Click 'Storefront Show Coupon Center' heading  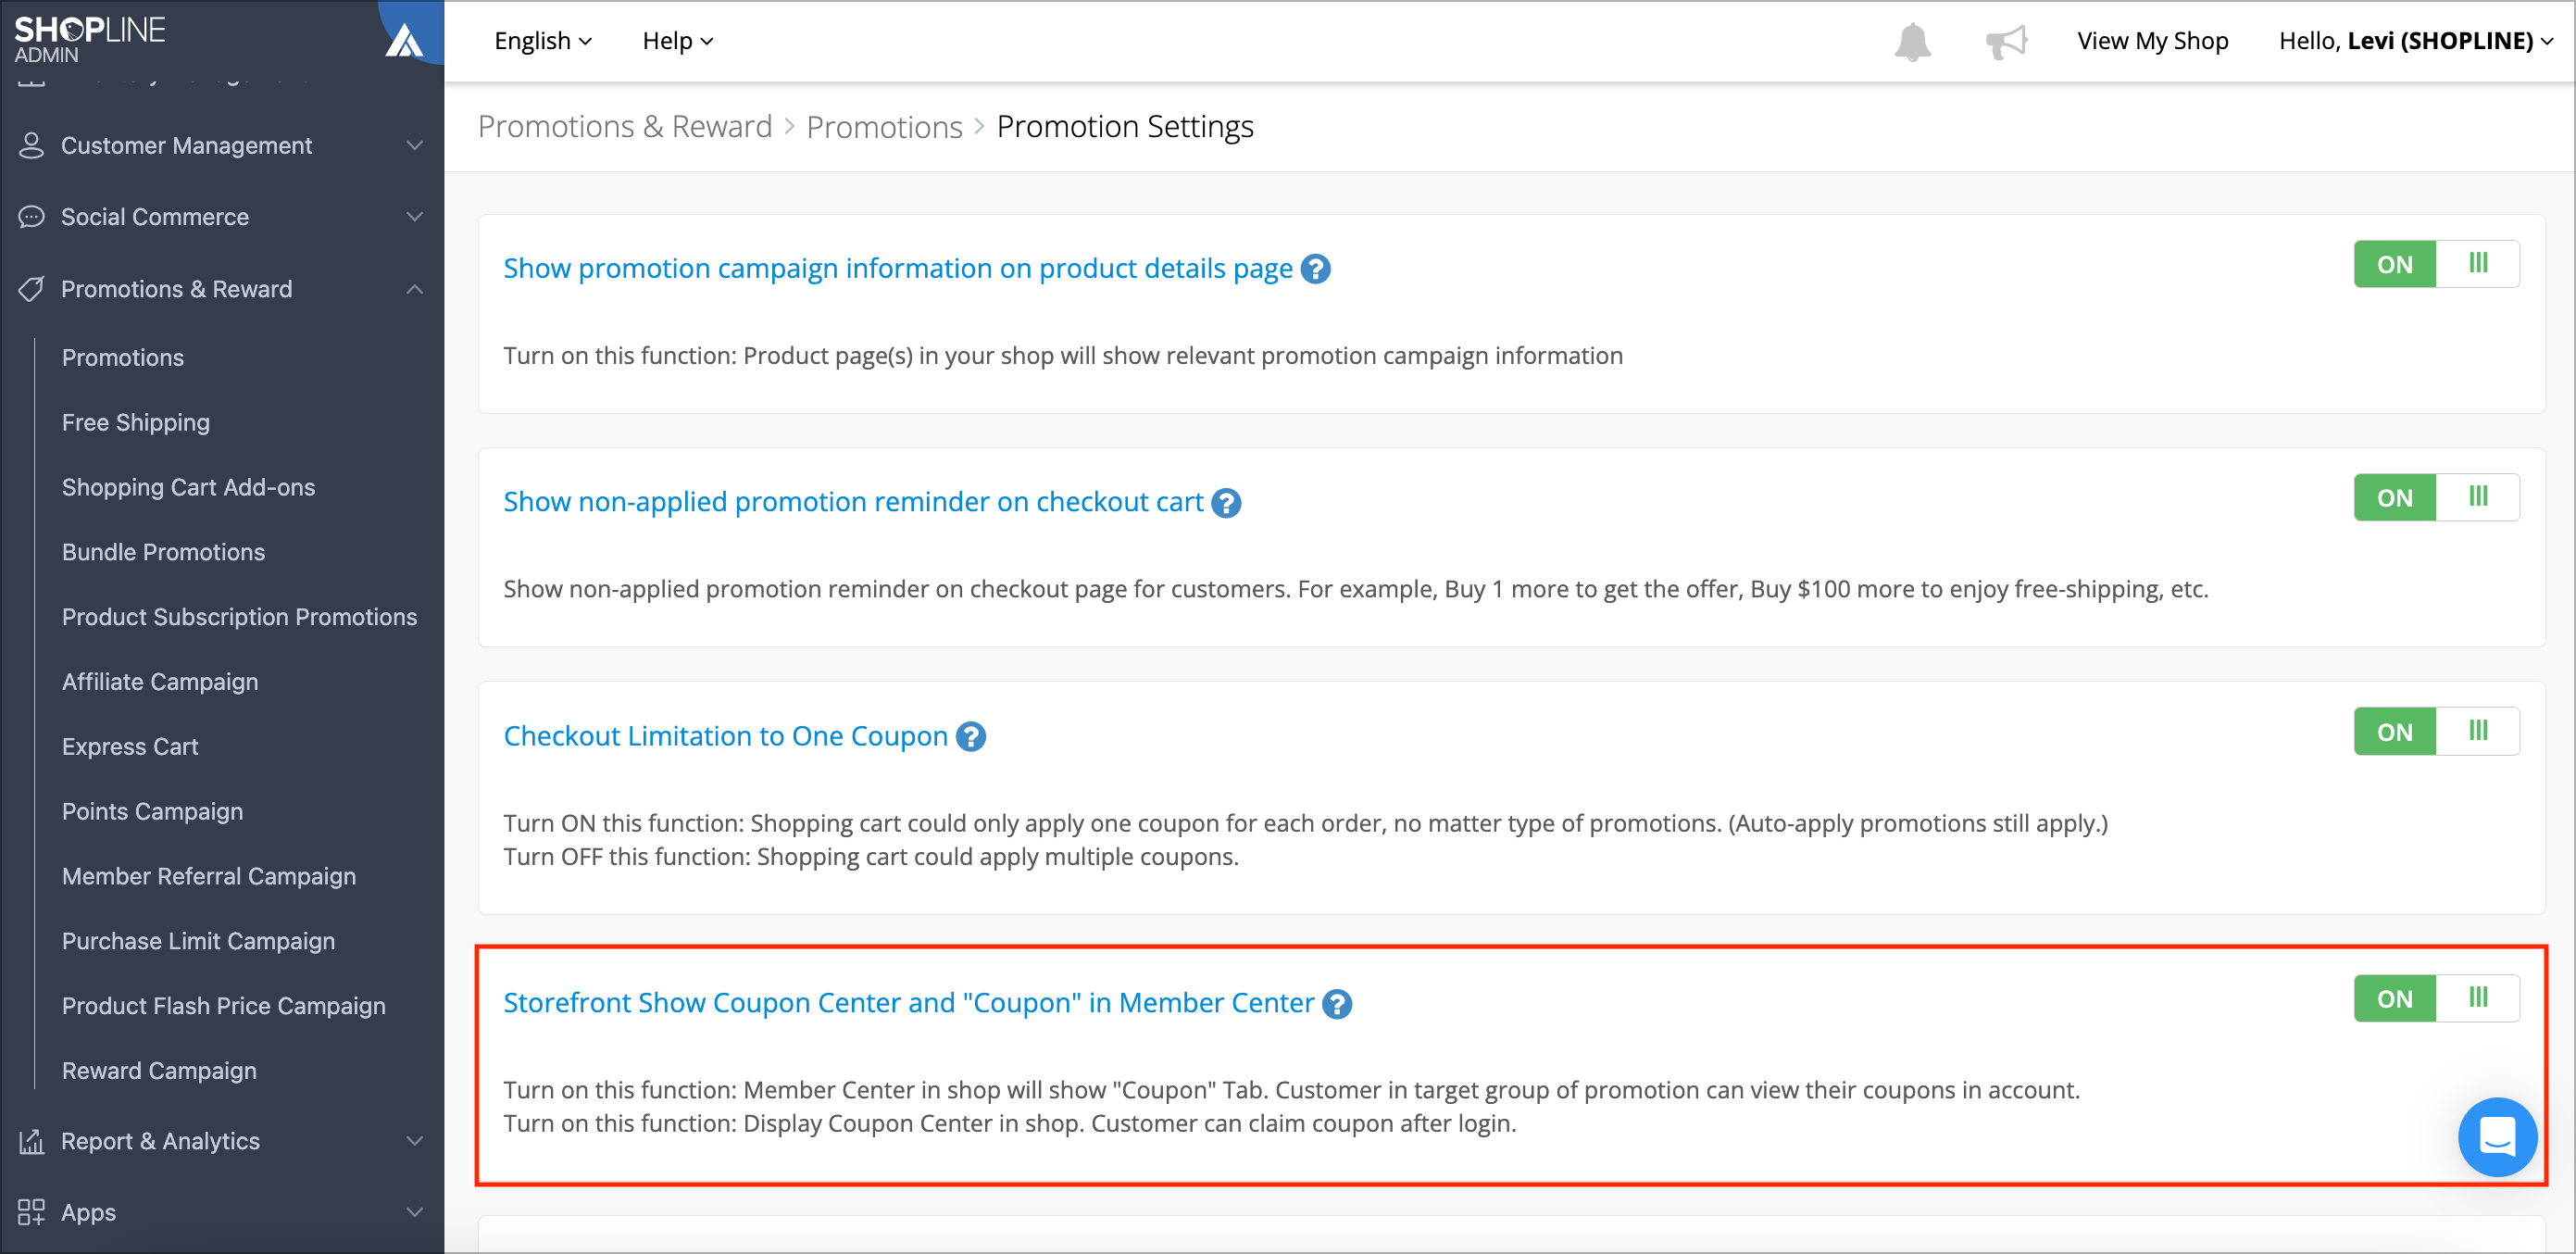(x=908, y=1003)
